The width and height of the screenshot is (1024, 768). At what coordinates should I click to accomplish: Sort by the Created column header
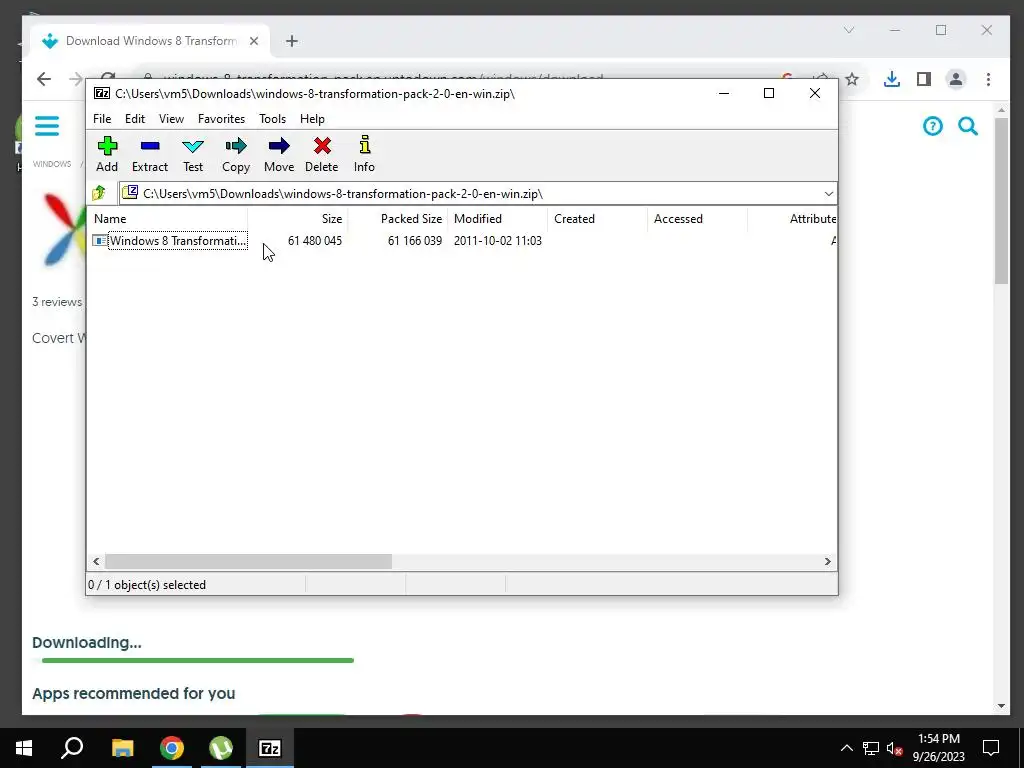(x=597, y=219)
